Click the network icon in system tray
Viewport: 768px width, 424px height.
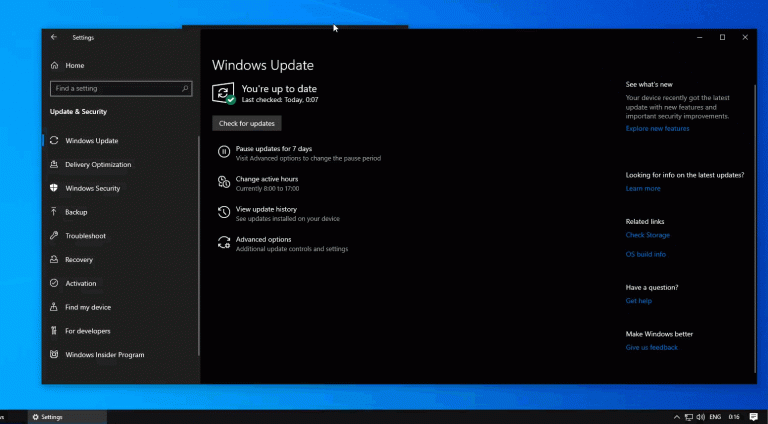[x=689, y=417]
